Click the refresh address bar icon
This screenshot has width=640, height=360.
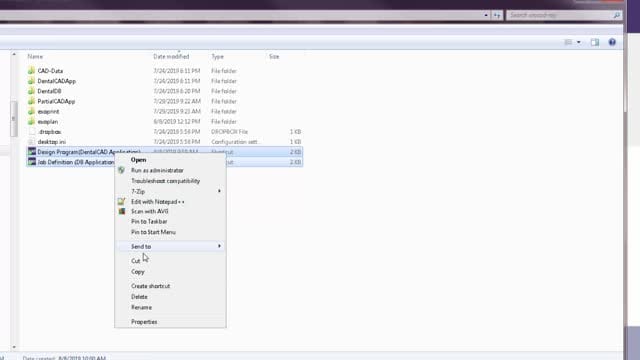[497, 15]
